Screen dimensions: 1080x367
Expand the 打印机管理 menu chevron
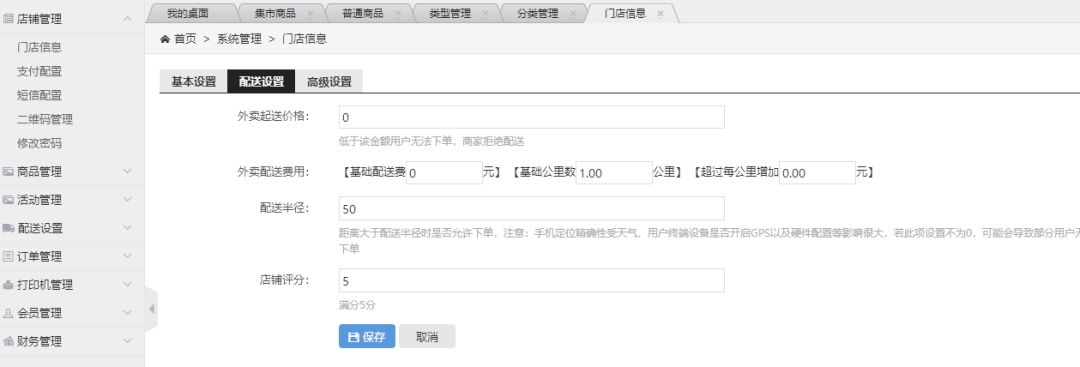pyautogui.click(x=127, y=284)
